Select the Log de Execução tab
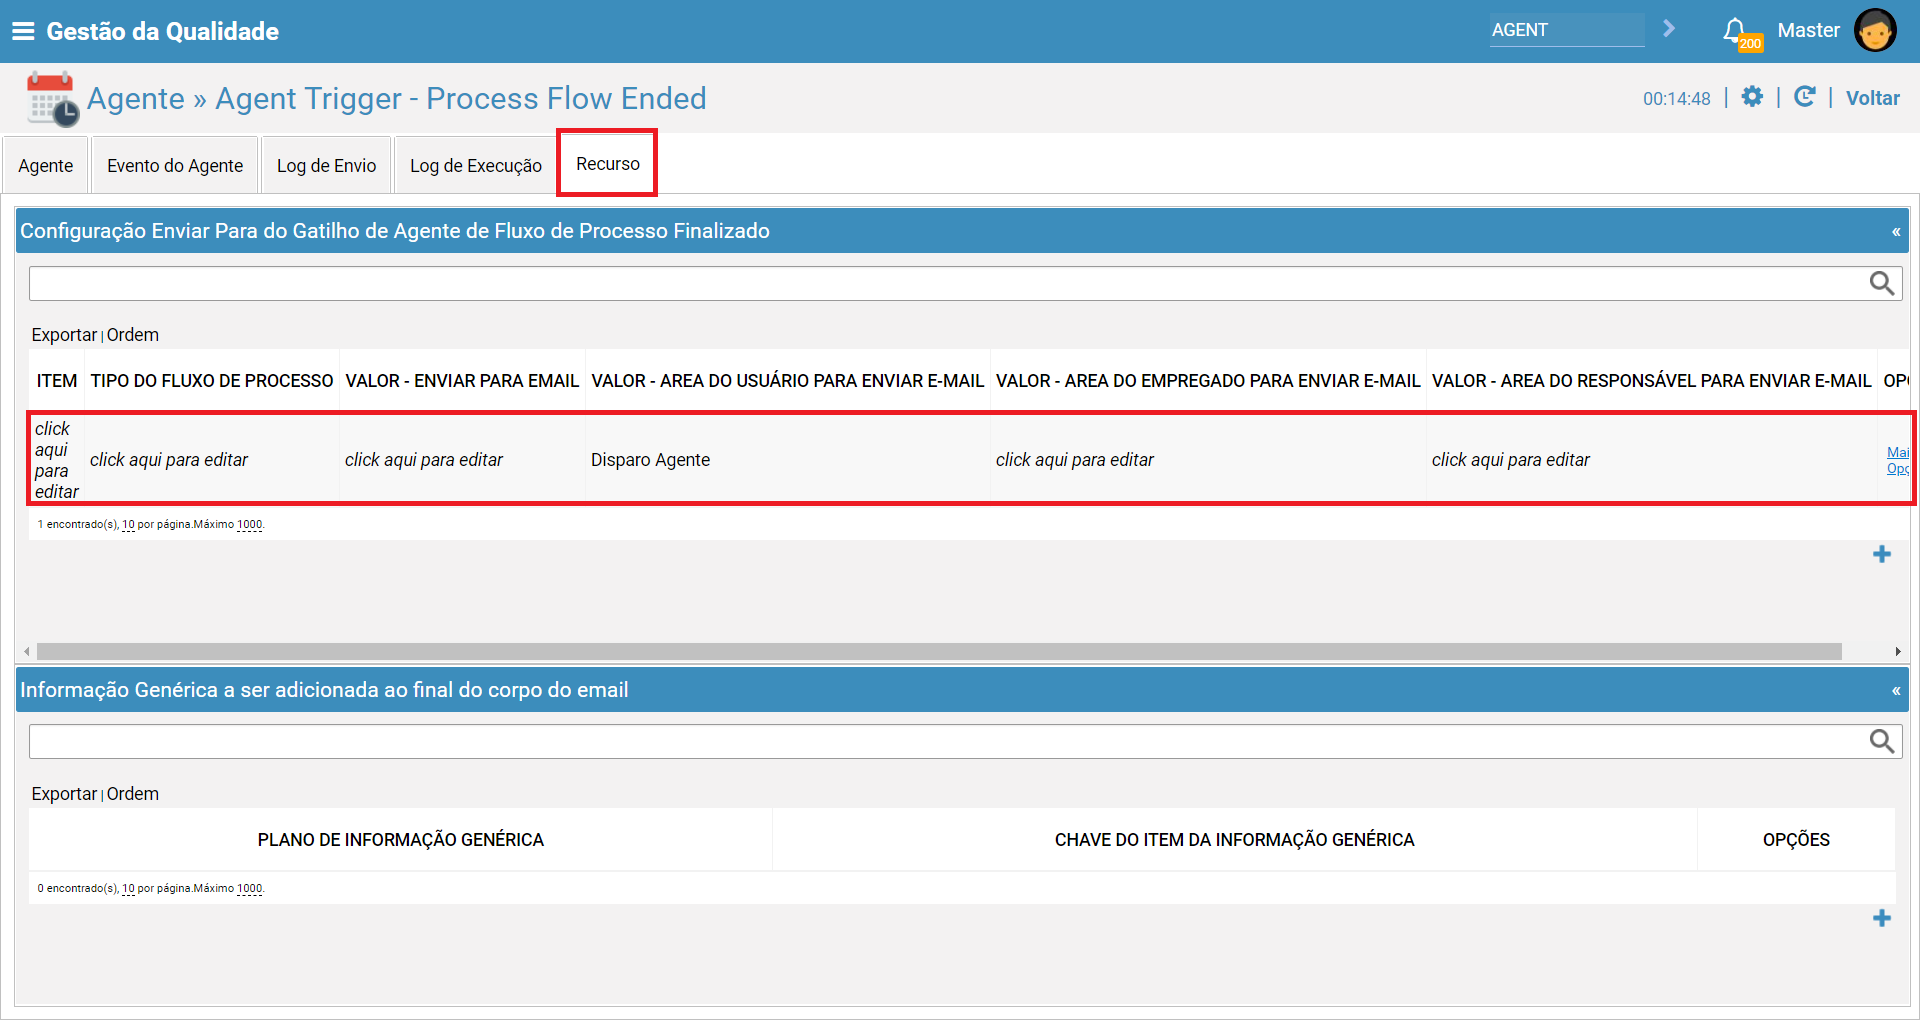 click(475, 166)
